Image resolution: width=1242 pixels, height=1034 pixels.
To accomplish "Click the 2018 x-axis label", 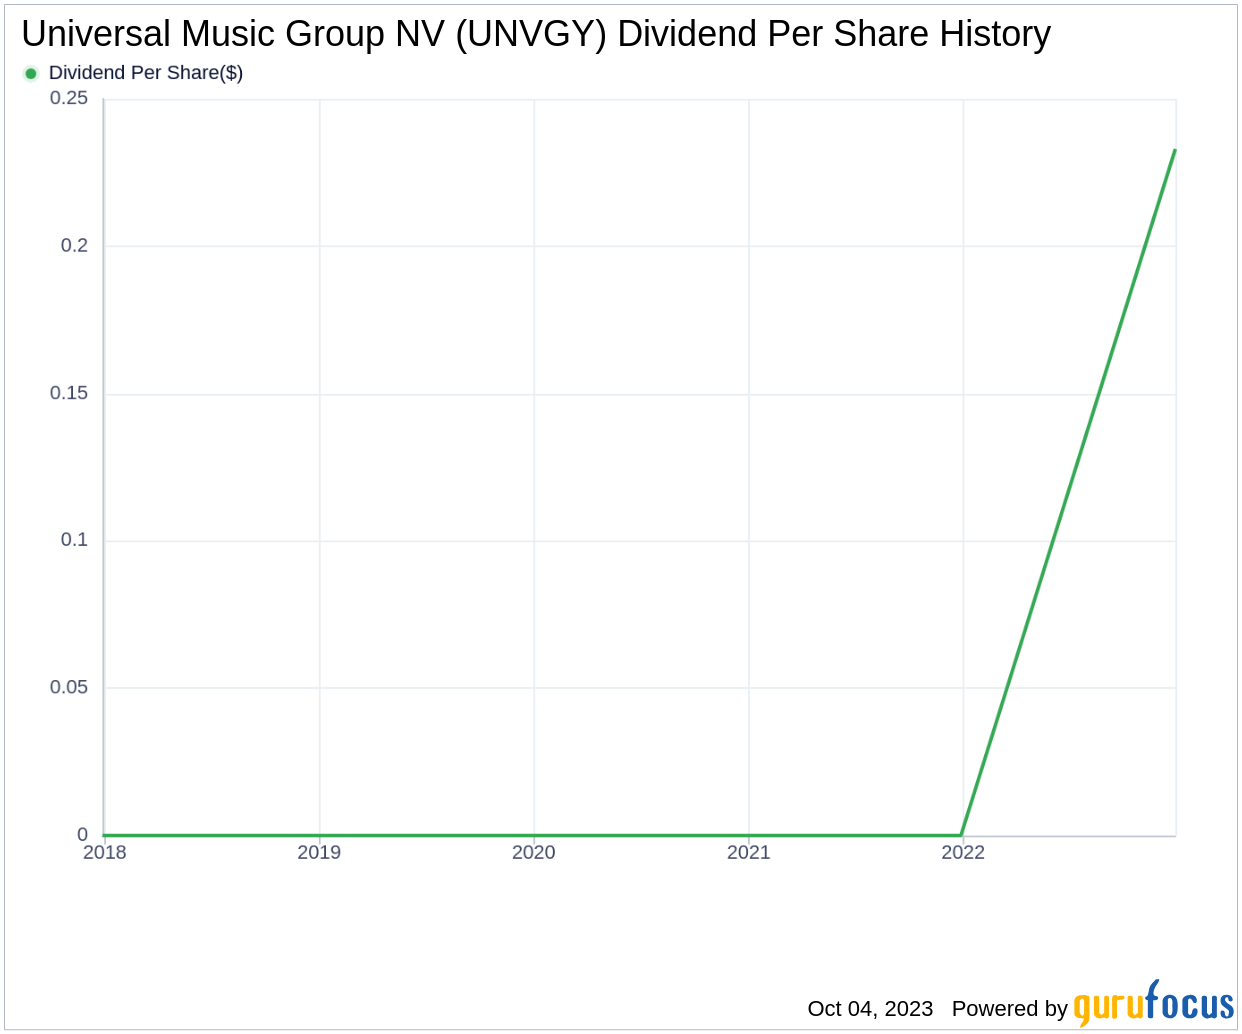I will [105, 852].
